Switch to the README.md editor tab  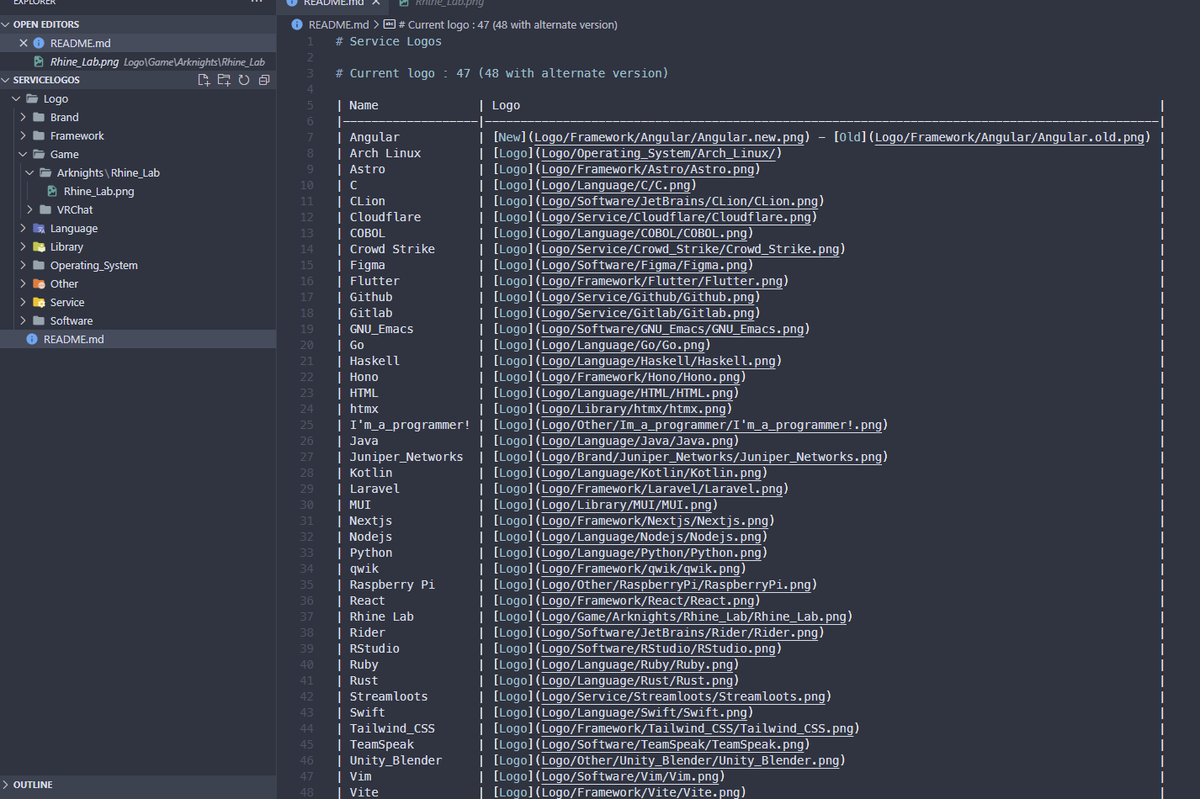pos(333,4)
